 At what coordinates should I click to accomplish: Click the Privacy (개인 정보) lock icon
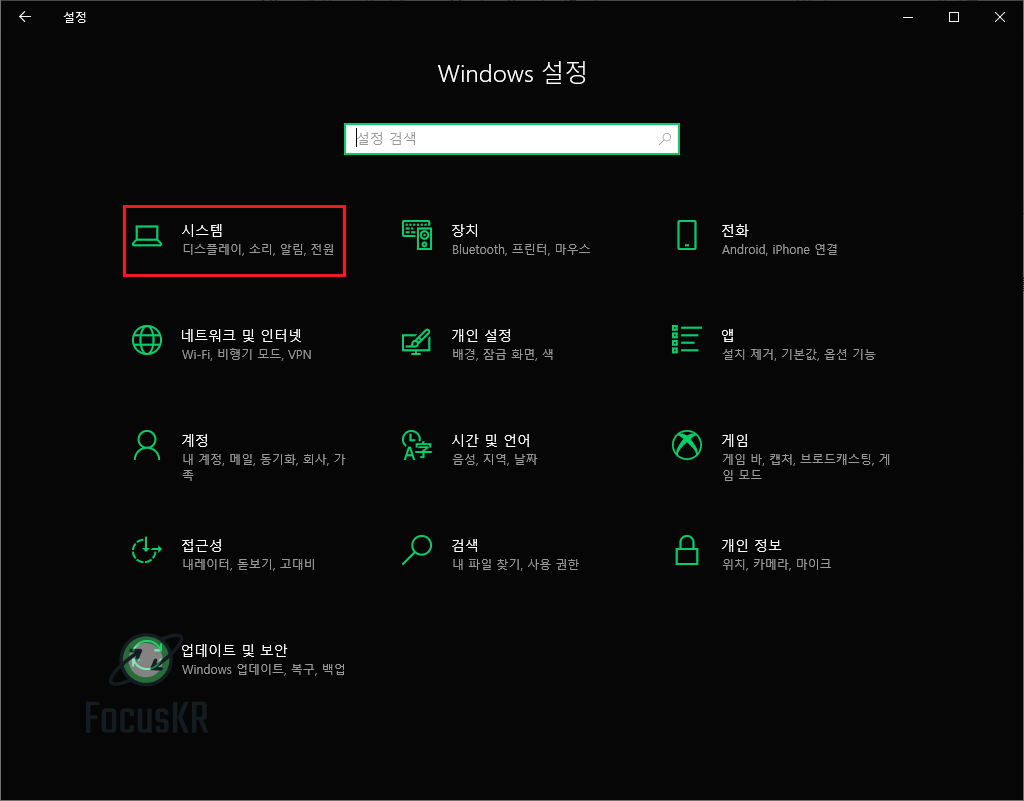(x=687, y=550)
